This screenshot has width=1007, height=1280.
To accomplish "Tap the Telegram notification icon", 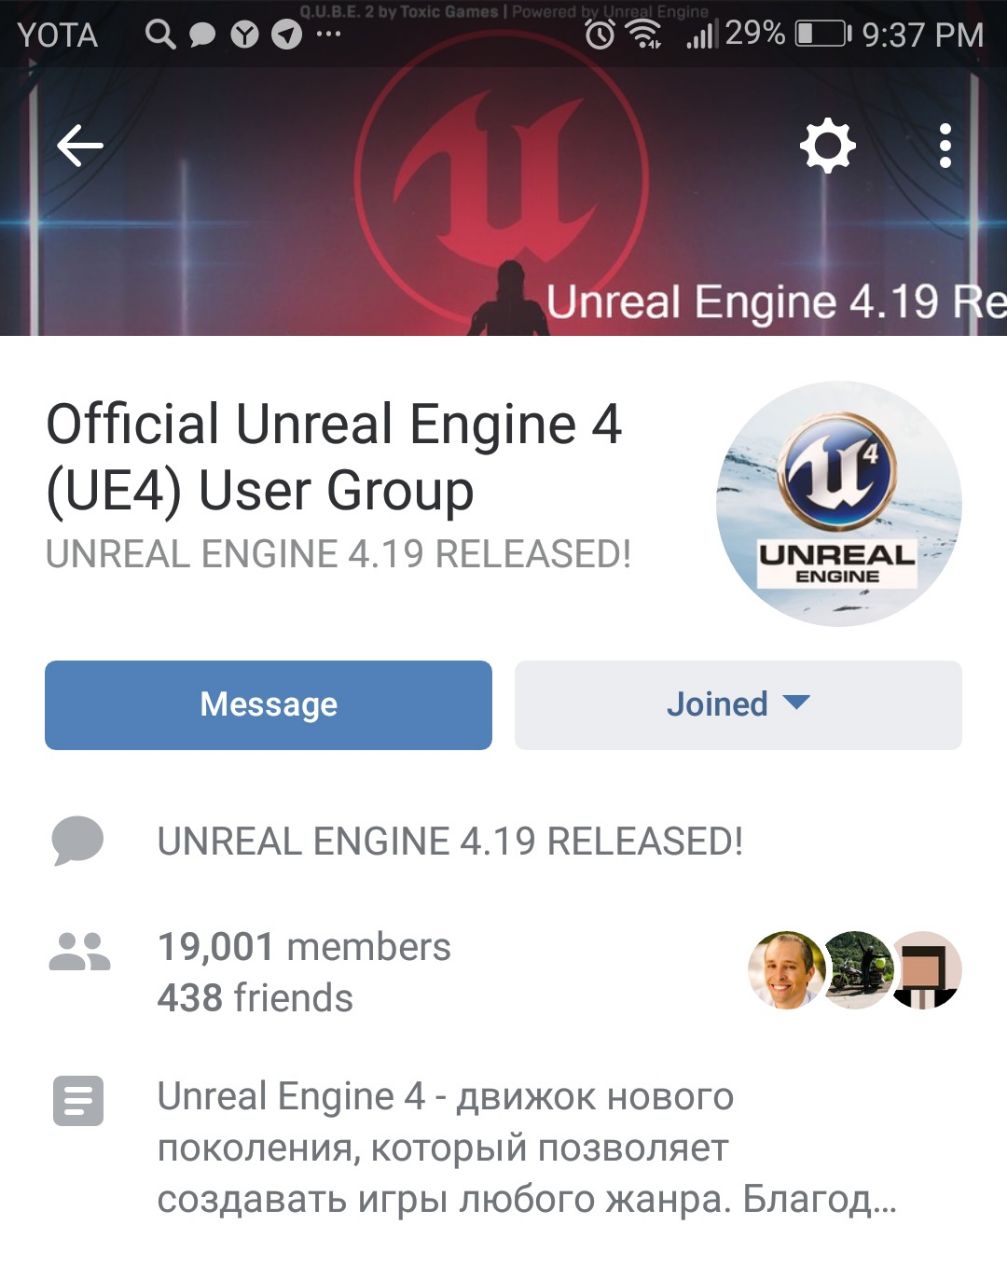I will click(287, 35).
